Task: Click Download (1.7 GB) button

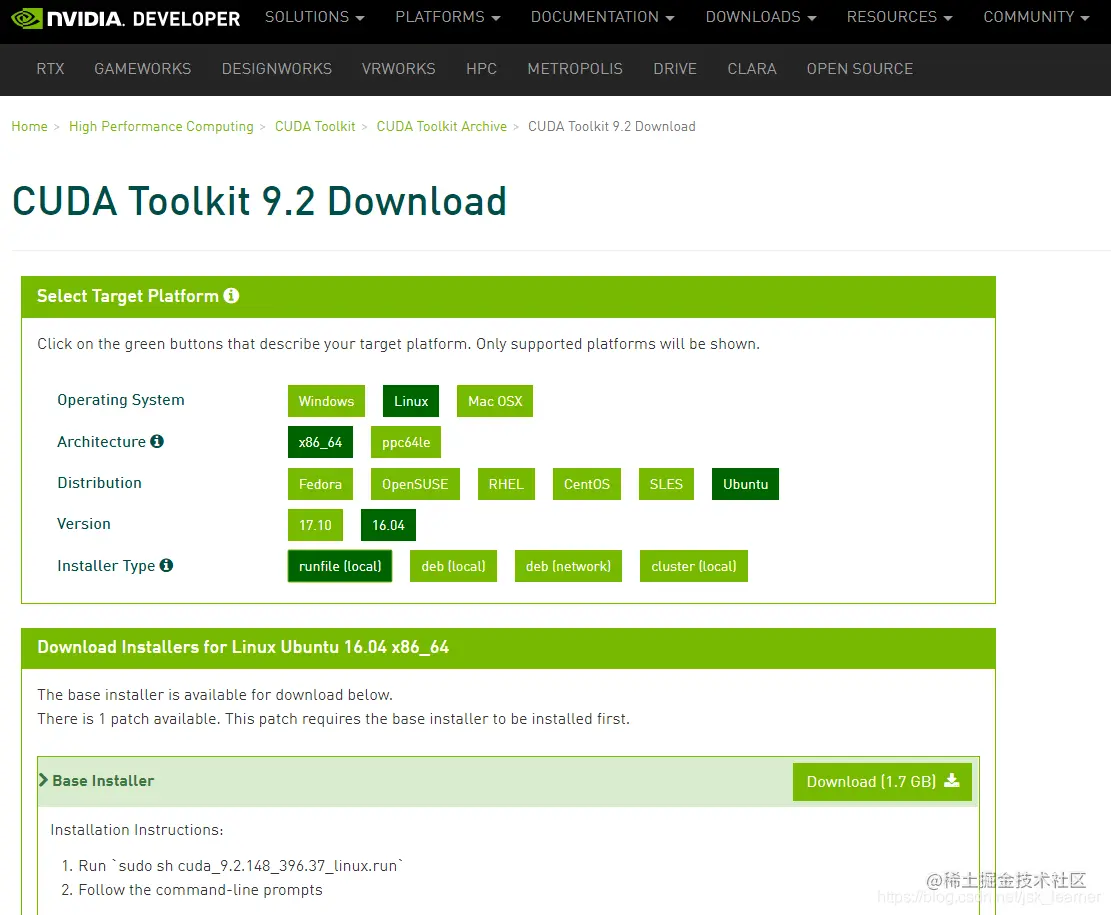Action: tap(882, 782)
